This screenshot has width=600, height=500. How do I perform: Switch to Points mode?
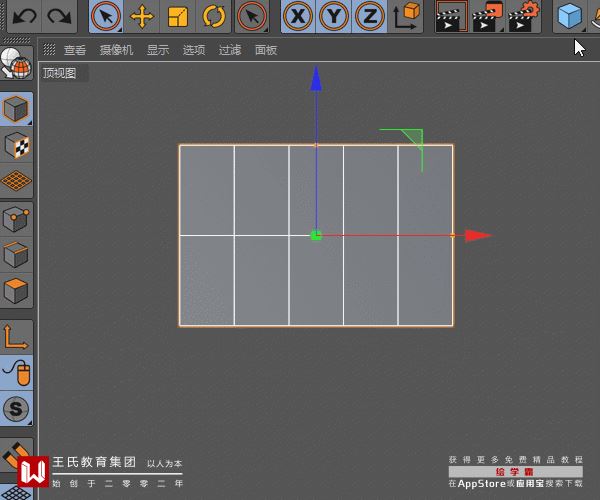pos(16,218)
